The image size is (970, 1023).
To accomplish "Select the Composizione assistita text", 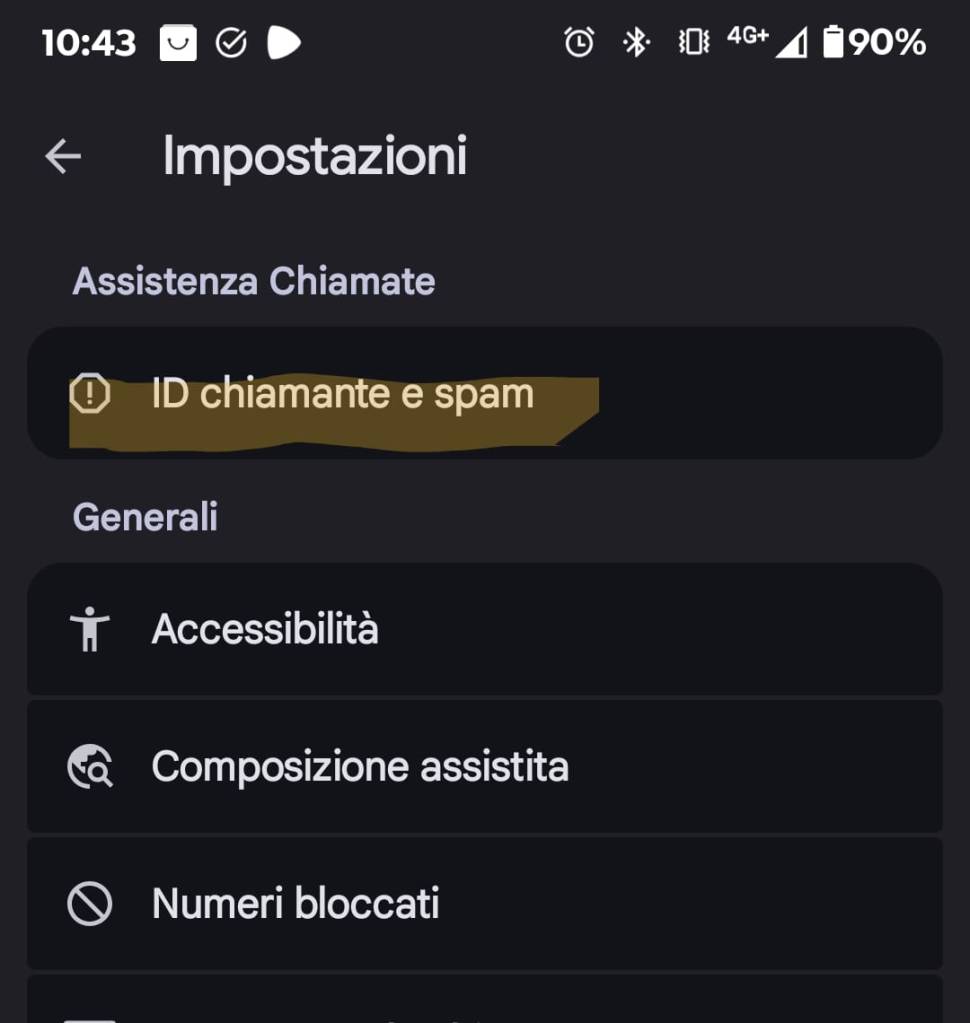I will [x=360, y=767].
